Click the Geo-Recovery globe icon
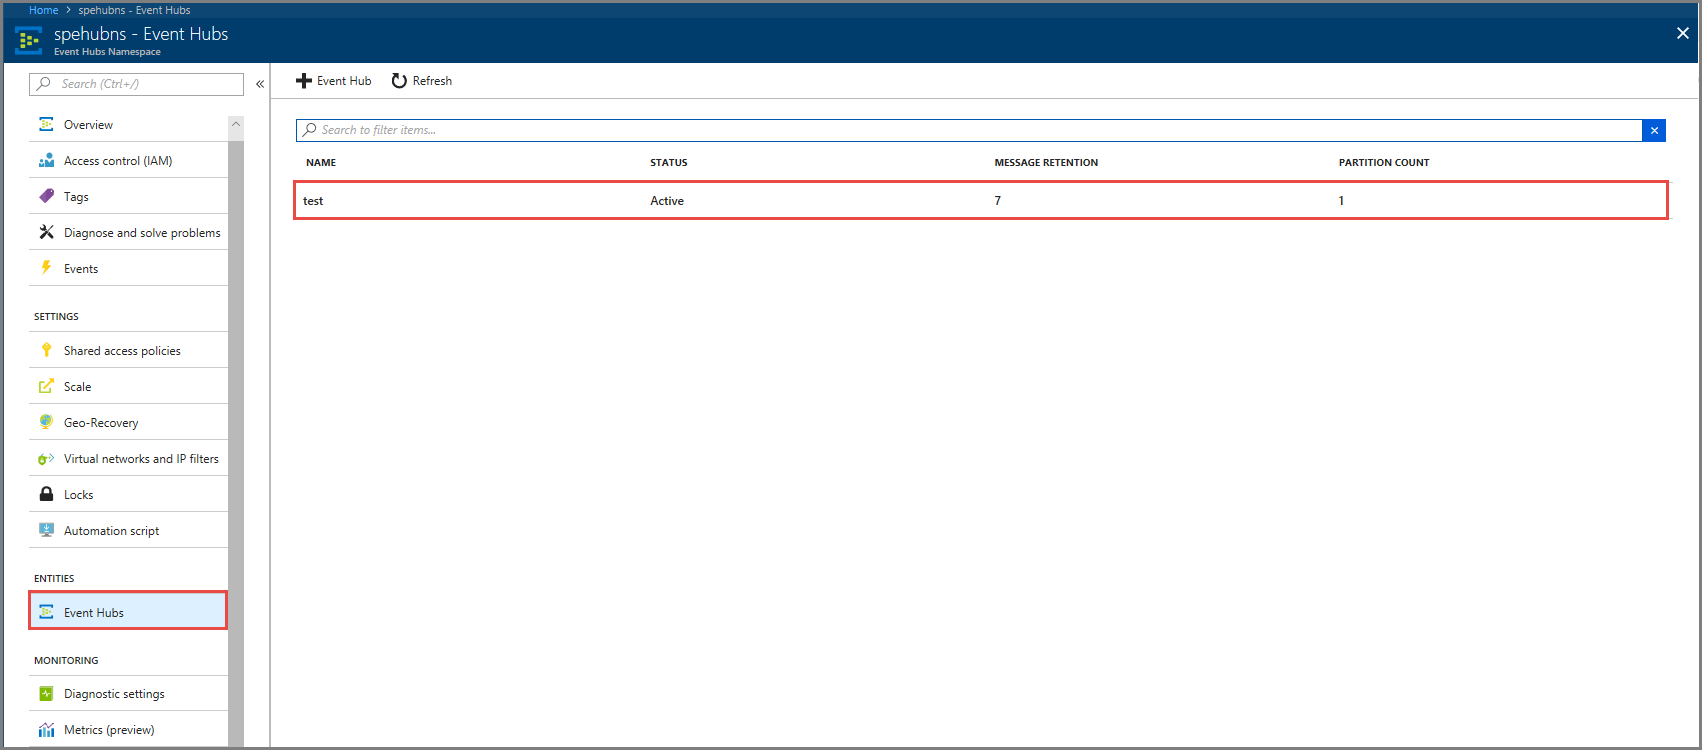This screenshot has height=750, width=1702. click(x=46, y=422)
